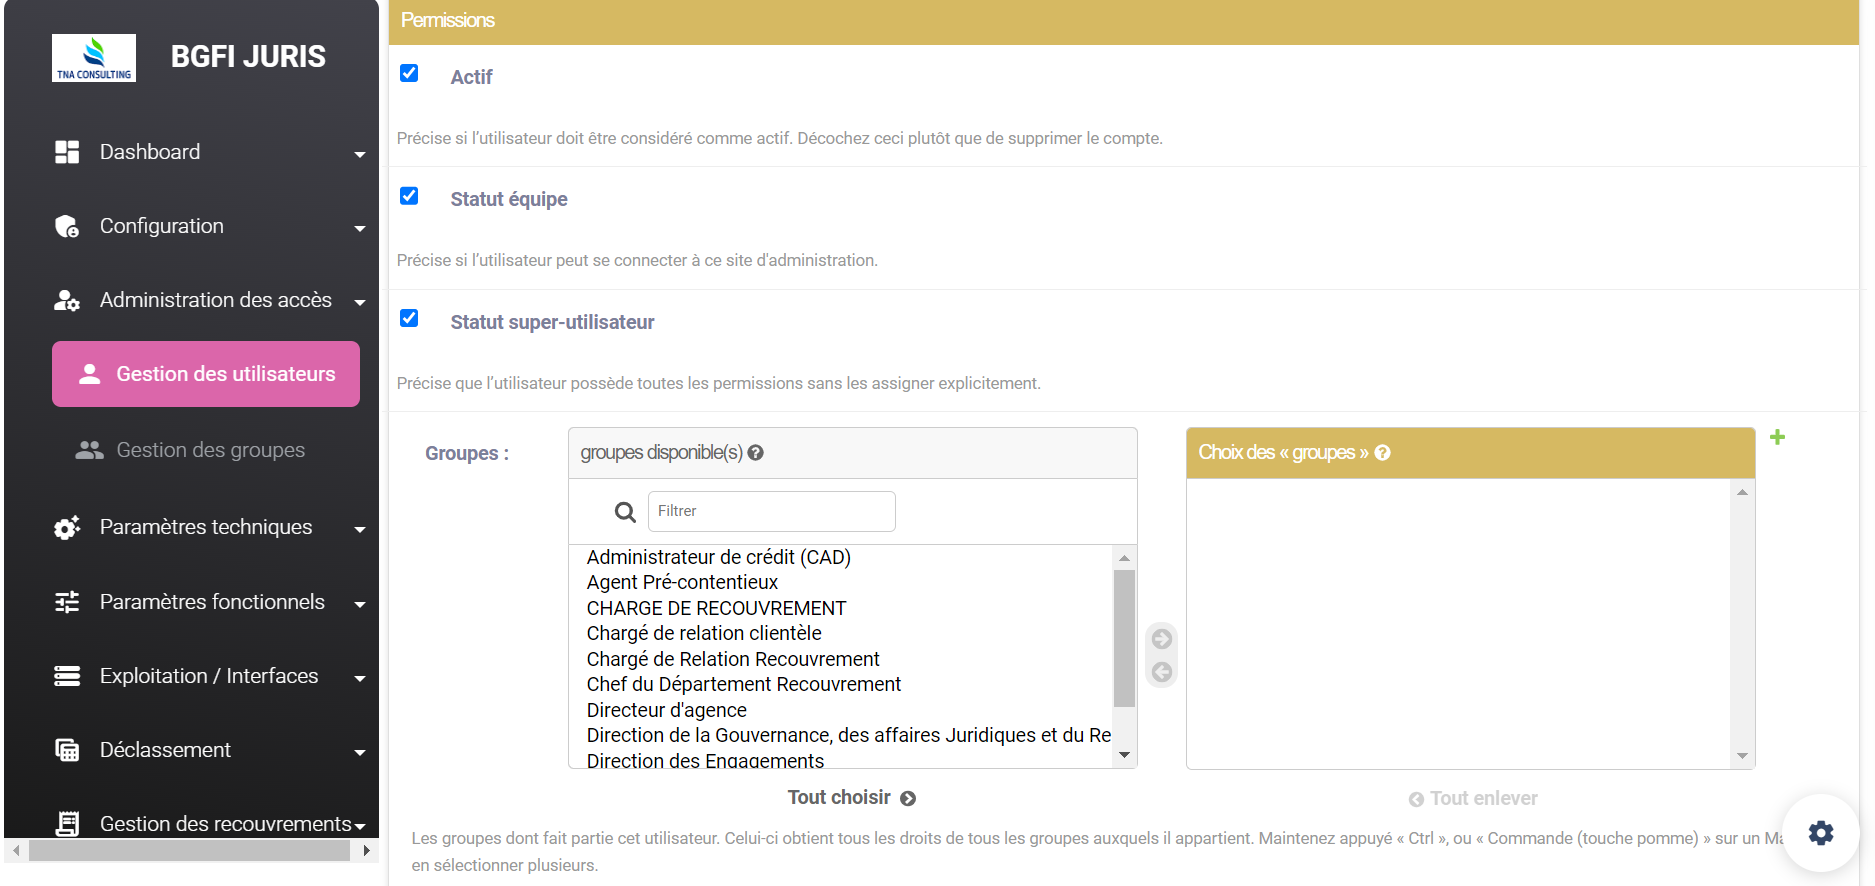The image size is (1875, 886).
Task: Click into the Filtrer input field
Action: pyautogui.click(x=771, y=511)
